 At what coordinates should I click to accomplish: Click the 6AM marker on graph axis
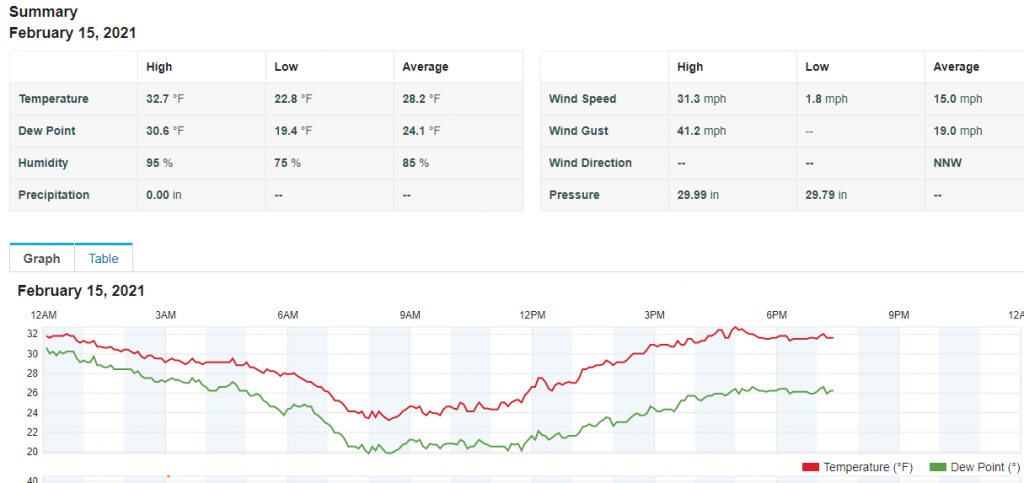tap(287, 315)
